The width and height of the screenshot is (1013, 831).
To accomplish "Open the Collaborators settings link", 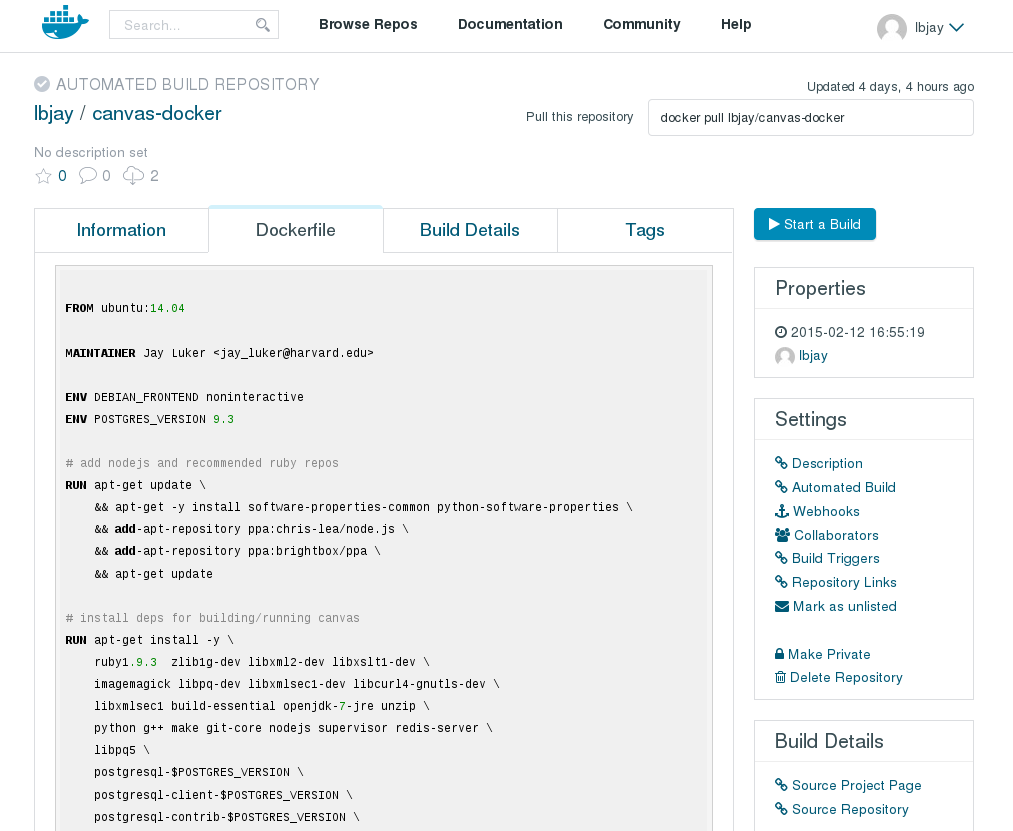I will (x=836, y=535).
